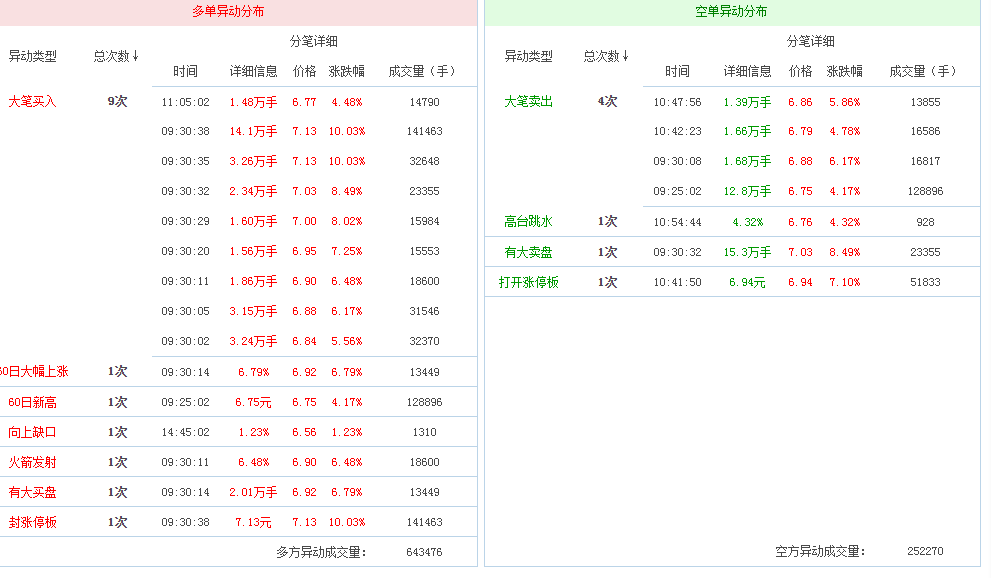
Task: Open the 封涨停板 row label
Action: [32, 522]
